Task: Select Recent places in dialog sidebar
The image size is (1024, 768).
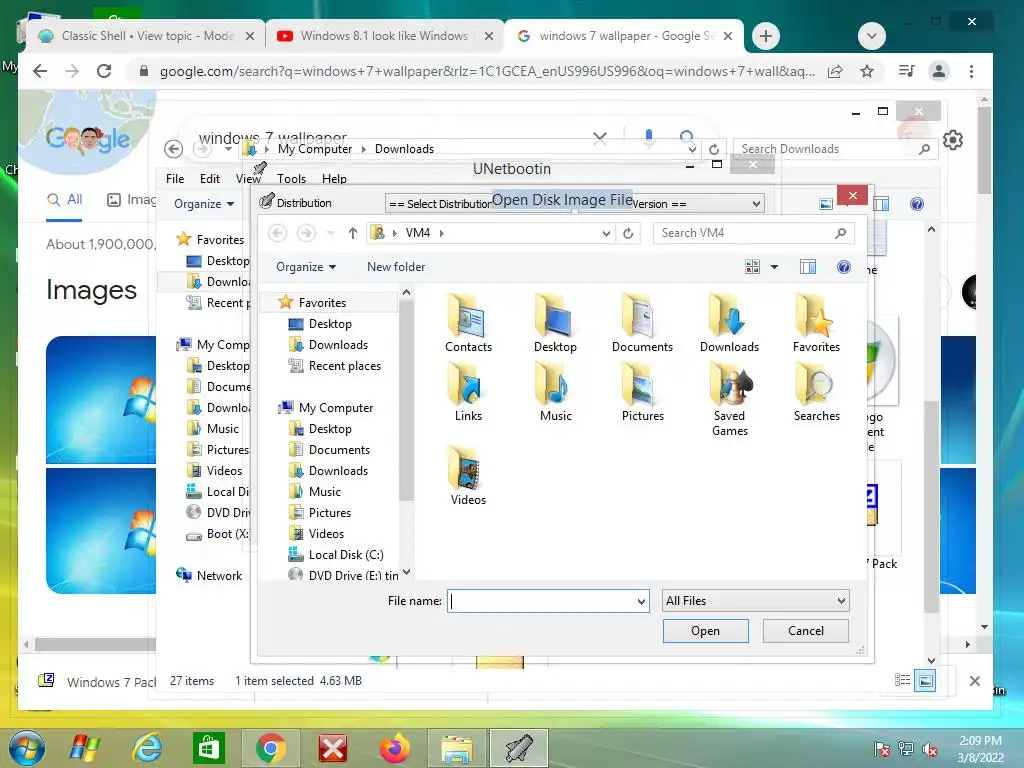Action: [x=334, y=366]
